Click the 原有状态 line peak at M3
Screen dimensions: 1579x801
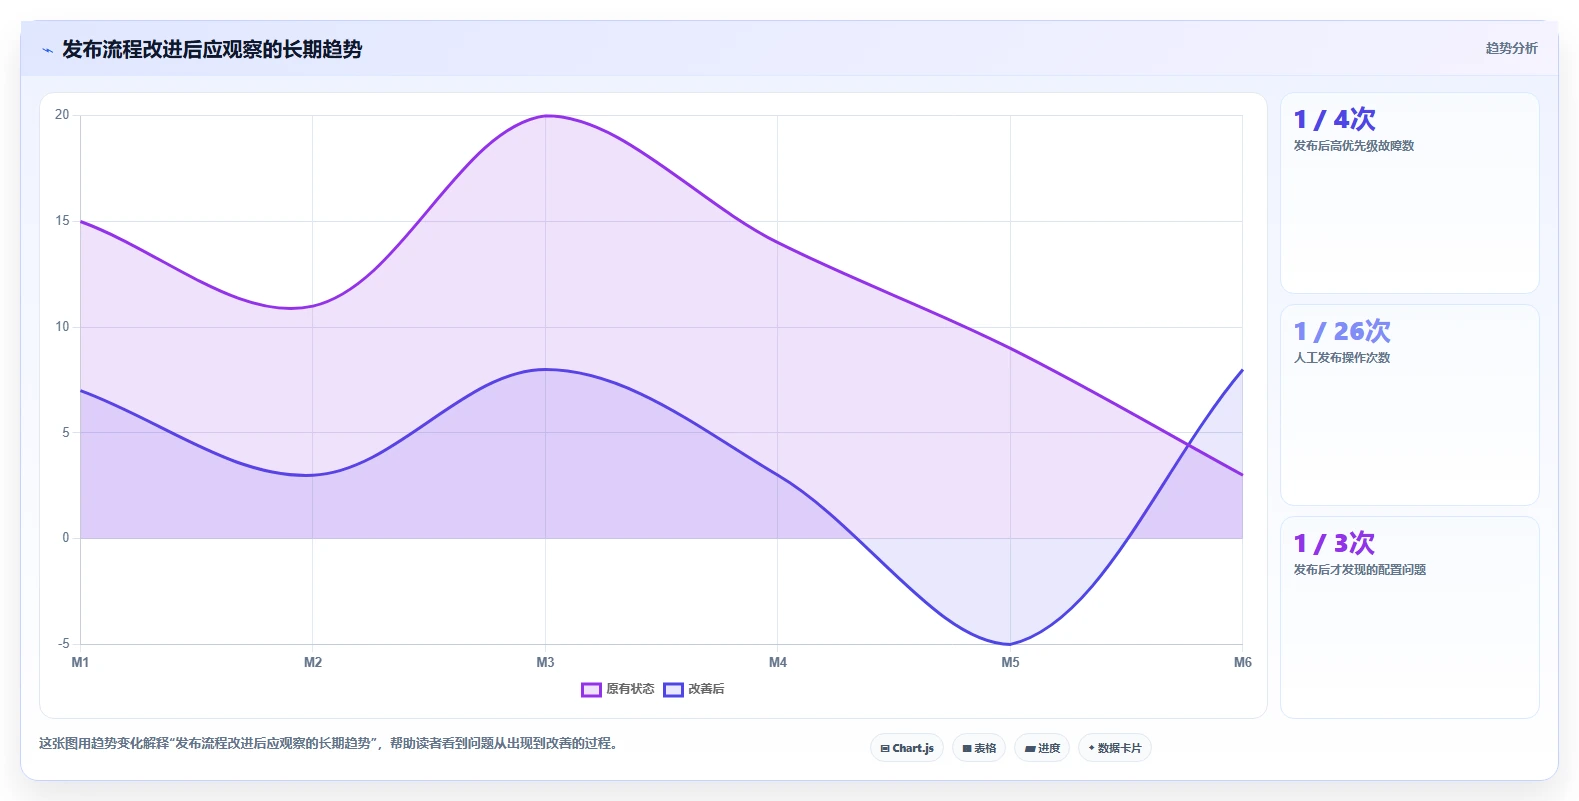[545, 116]
